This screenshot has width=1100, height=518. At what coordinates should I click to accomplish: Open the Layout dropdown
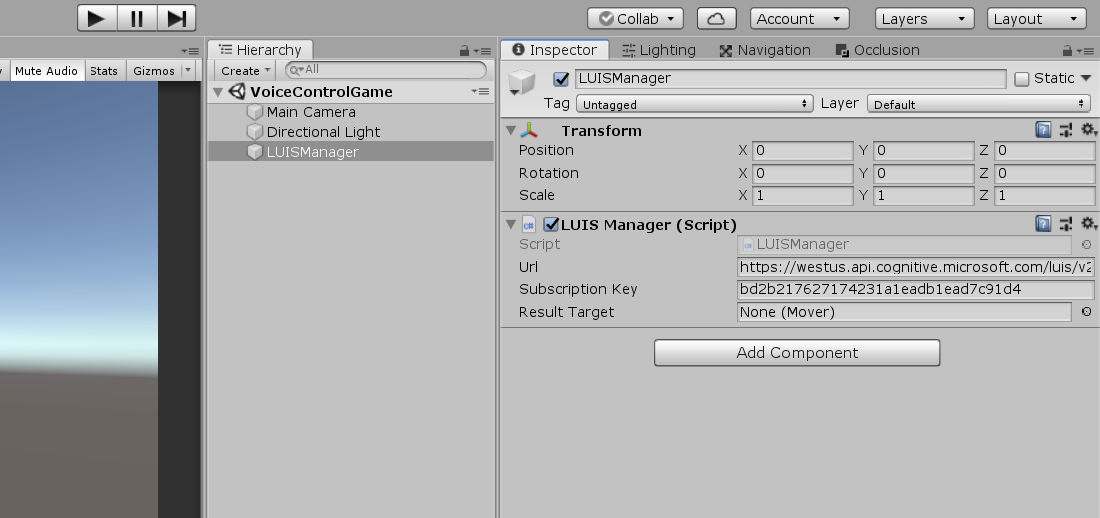(1037, 18)
